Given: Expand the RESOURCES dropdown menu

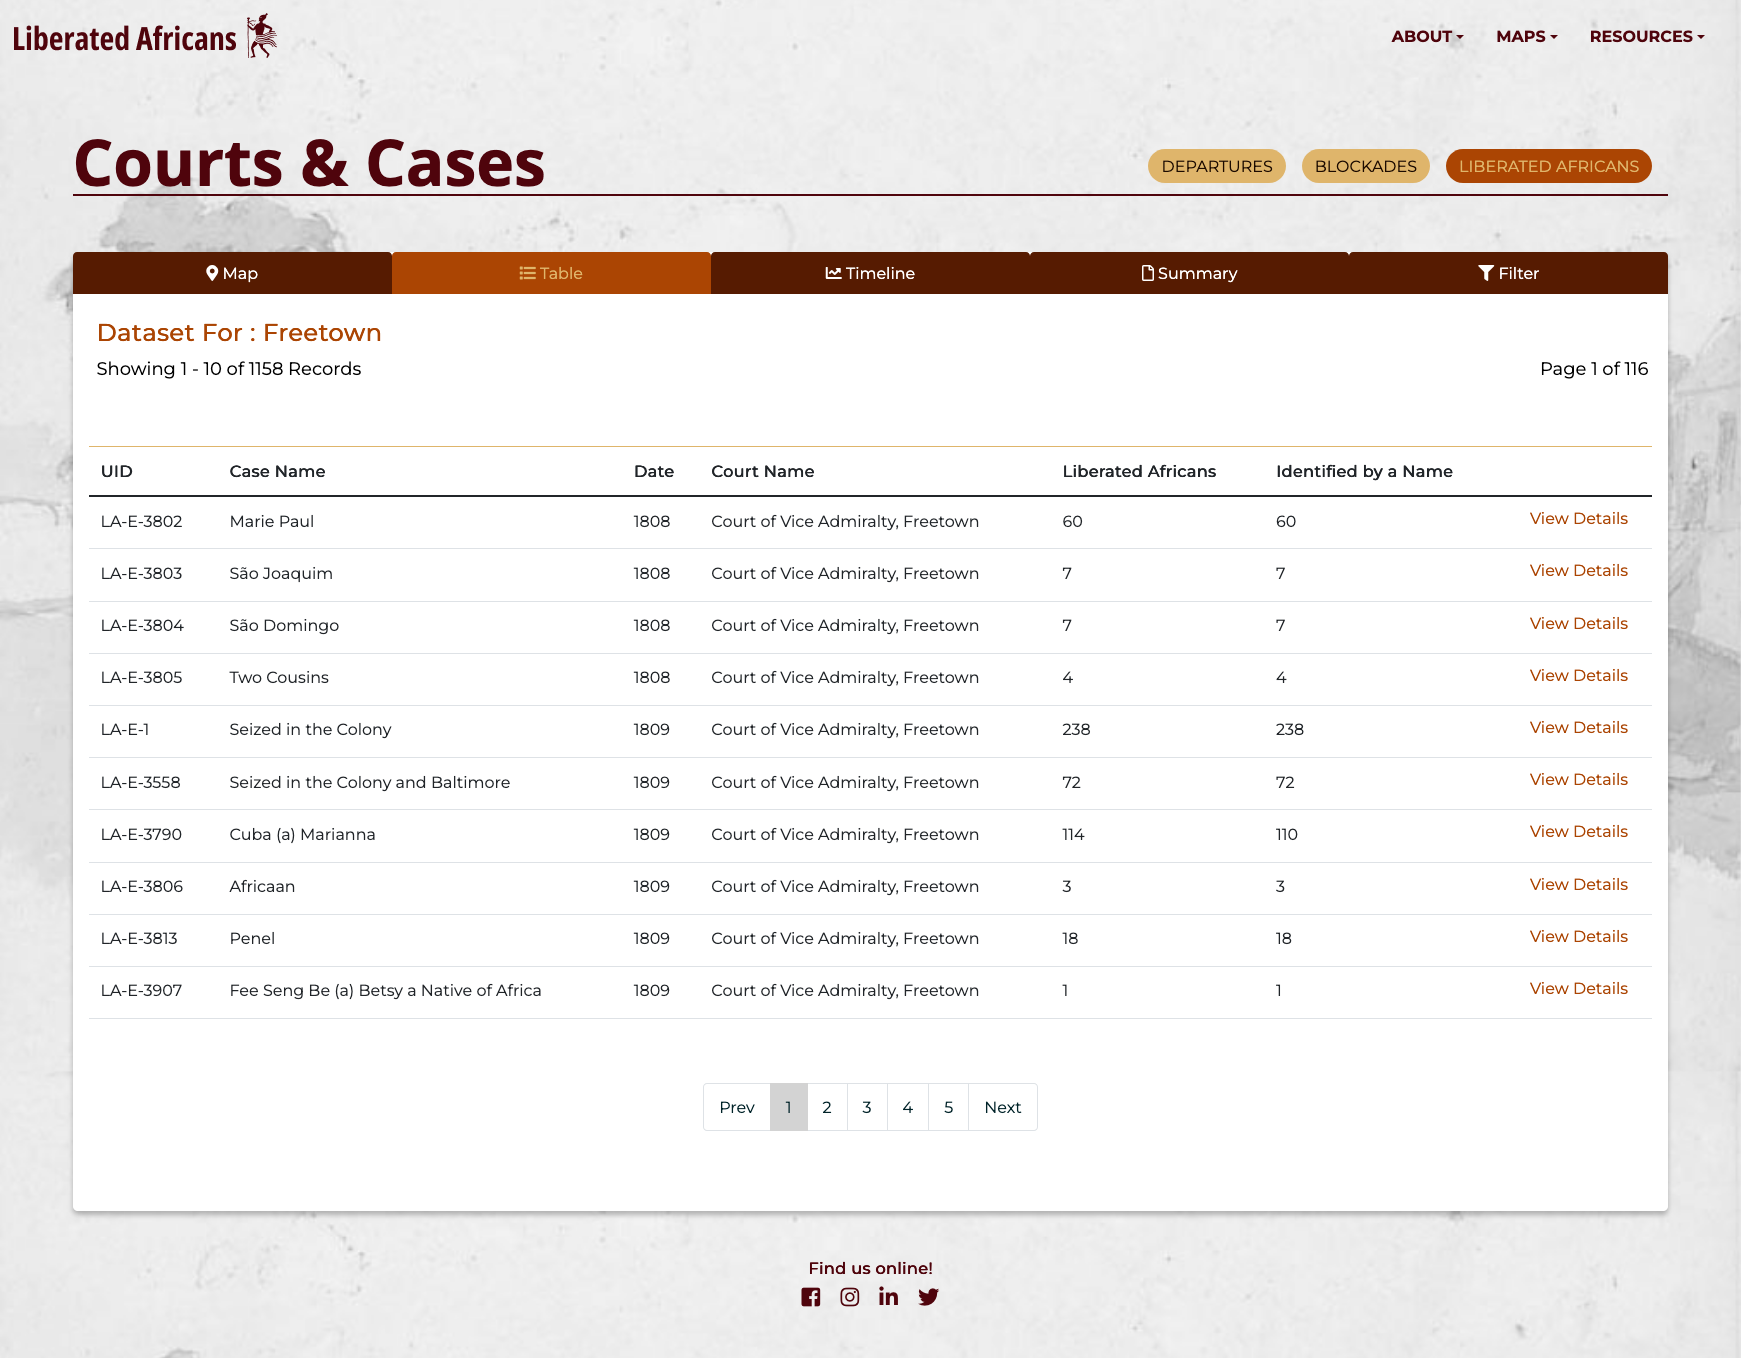Looking at the screenshot, I should [1646, 36].
